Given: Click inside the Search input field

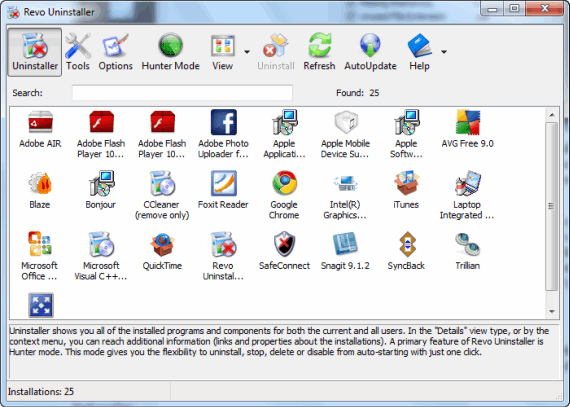Looking at the screenshot, I should click(x=182, y=93).
